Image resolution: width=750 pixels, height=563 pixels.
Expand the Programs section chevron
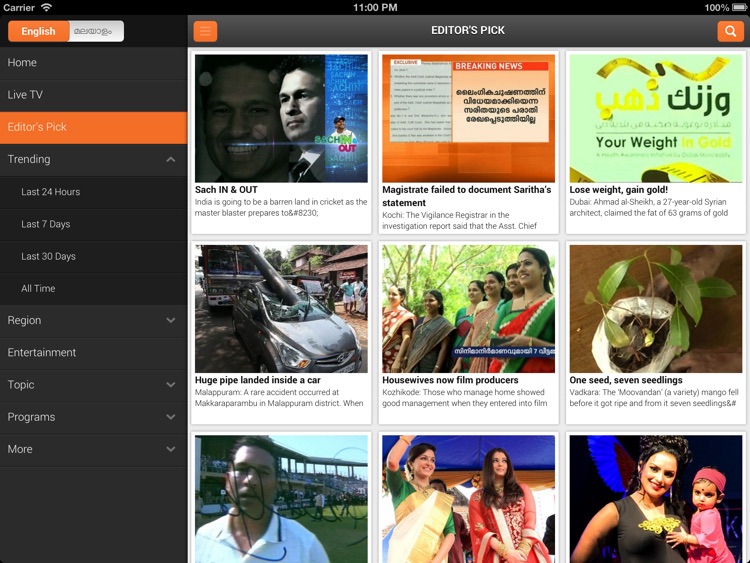click(171, 417)
